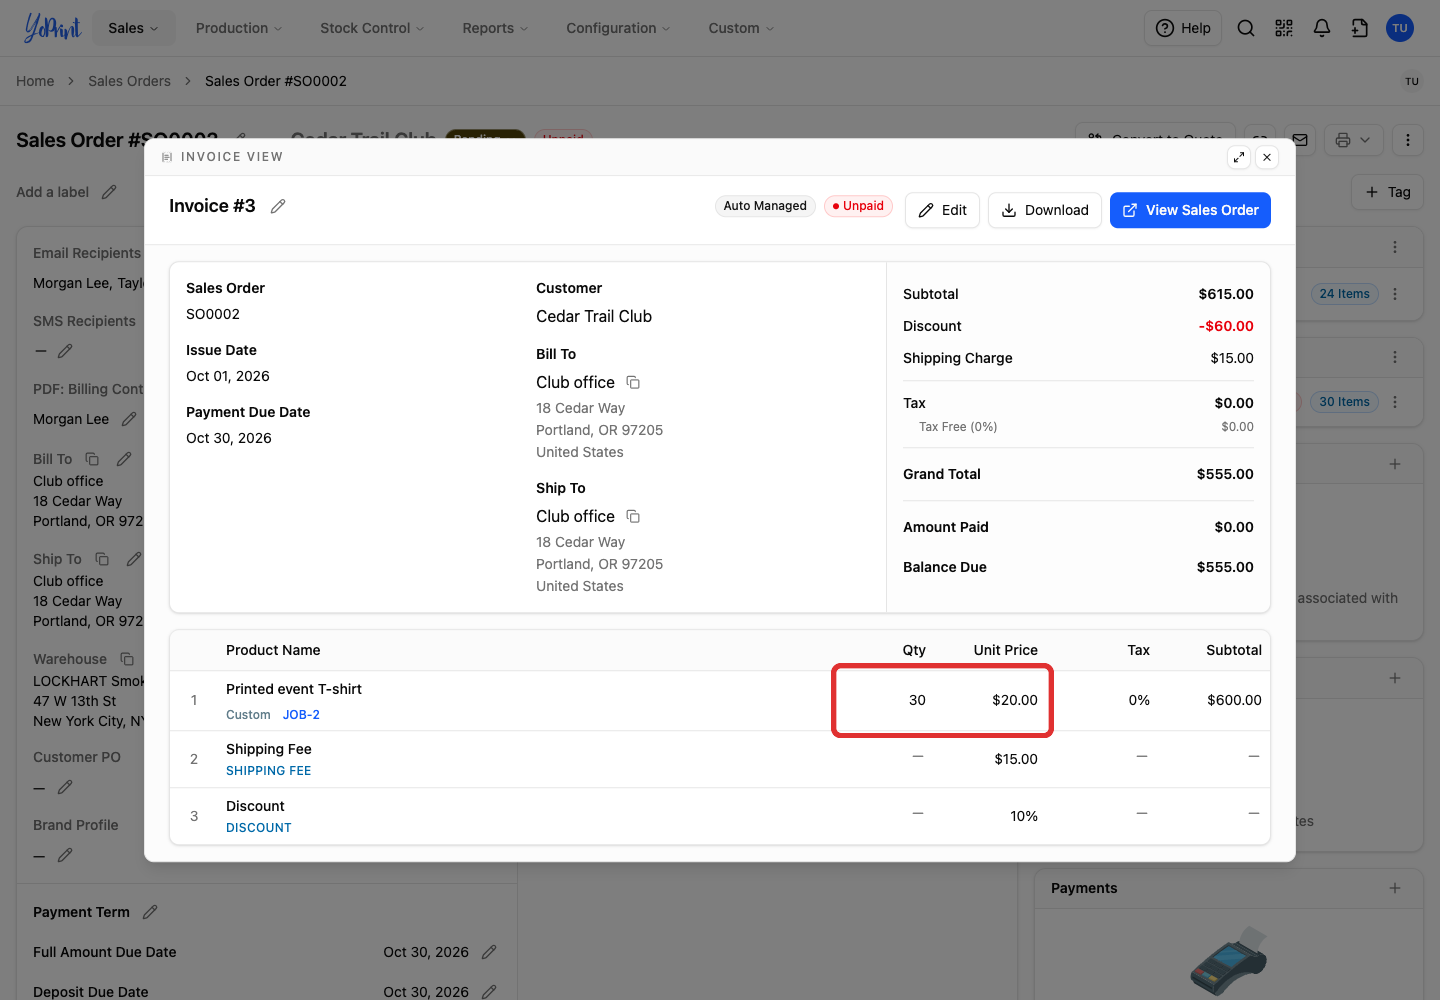Open the sales order three-dot menu
The image size is (1440, 1000).
click(1408, 140)
